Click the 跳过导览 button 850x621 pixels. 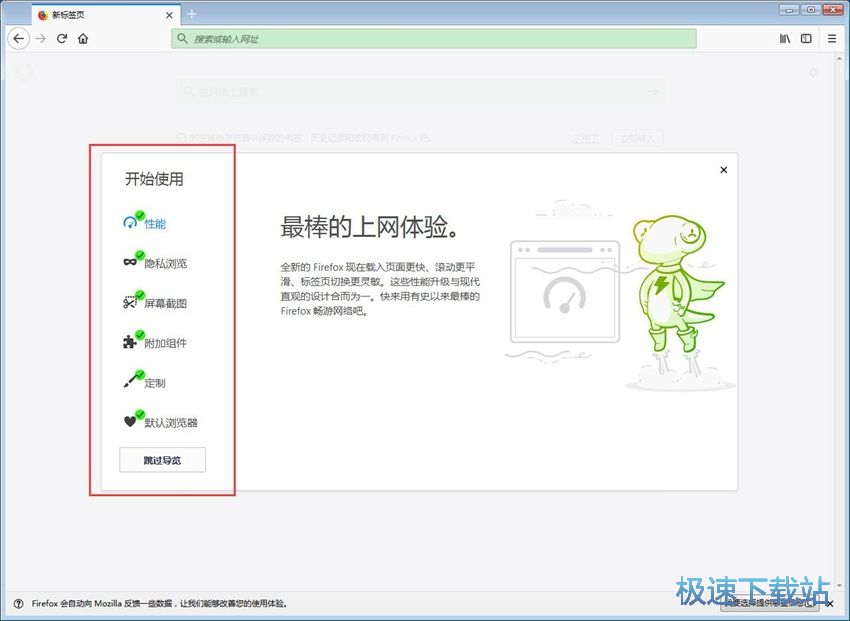click(162, 460)
